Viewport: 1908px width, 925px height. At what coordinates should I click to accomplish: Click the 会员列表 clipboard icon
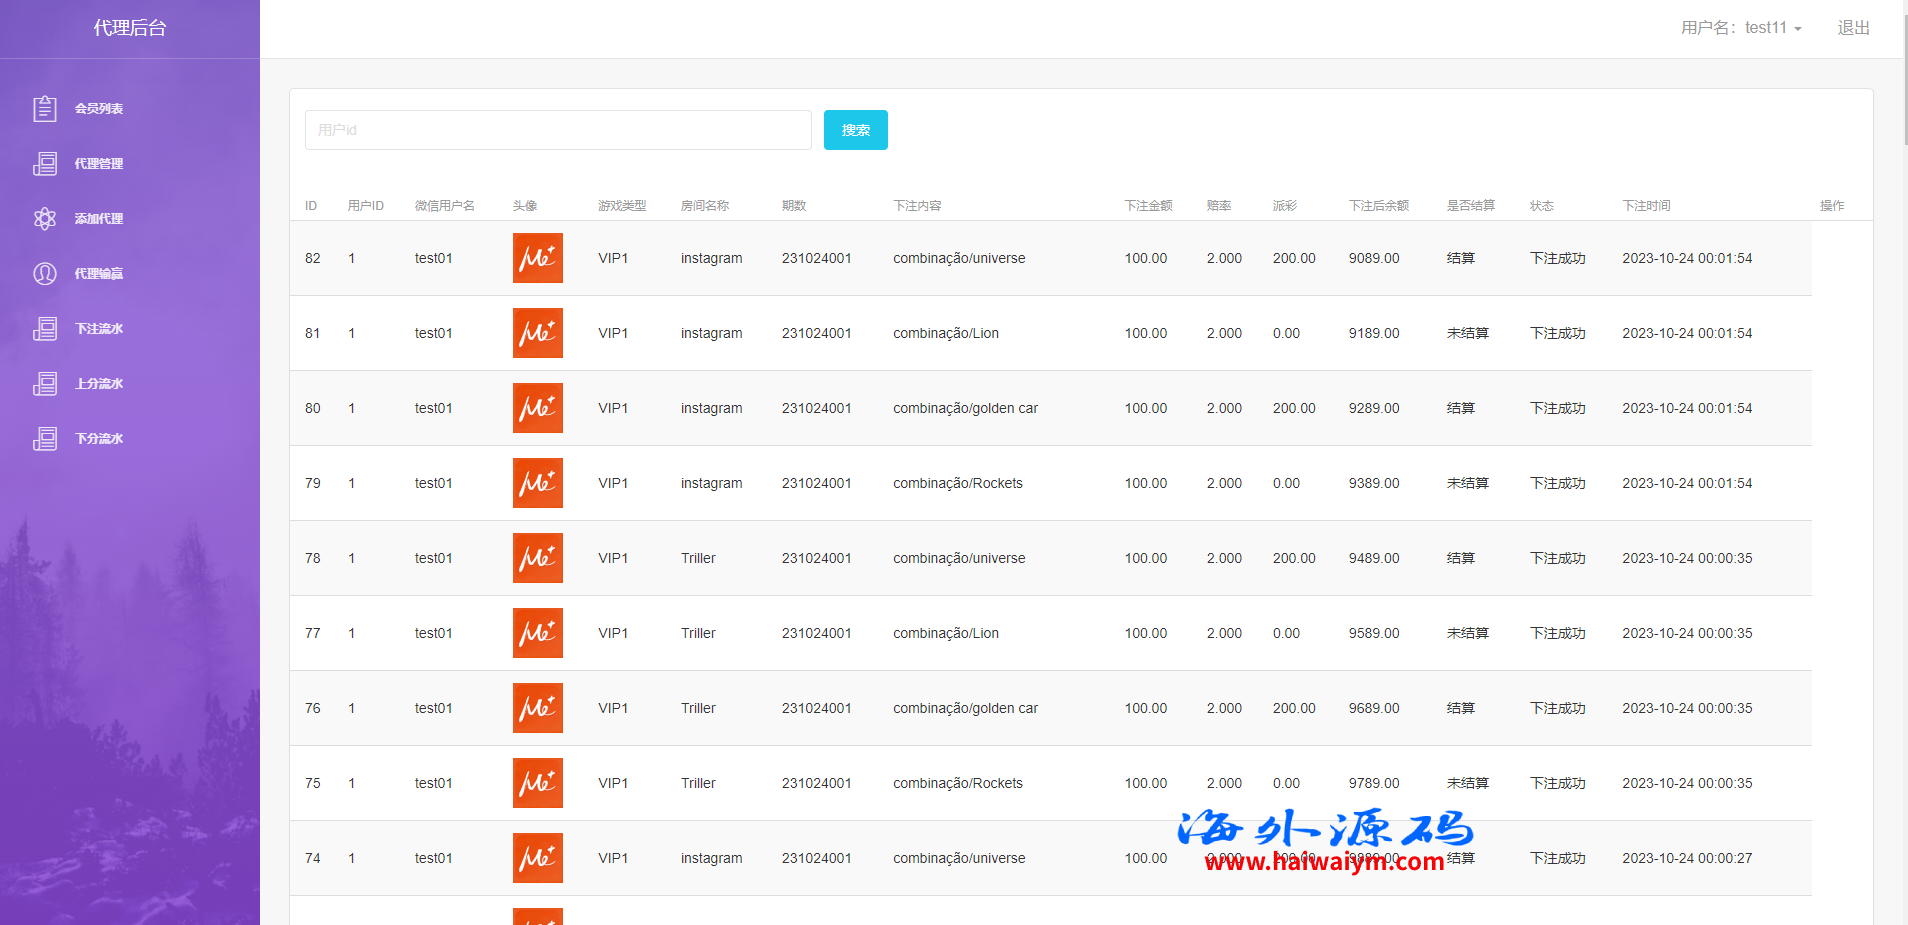(45, 108)
